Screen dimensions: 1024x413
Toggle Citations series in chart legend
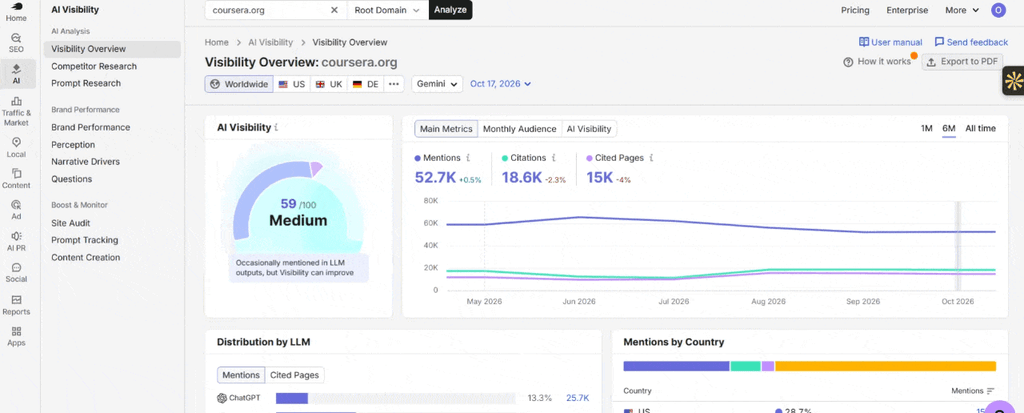[524, 157]
